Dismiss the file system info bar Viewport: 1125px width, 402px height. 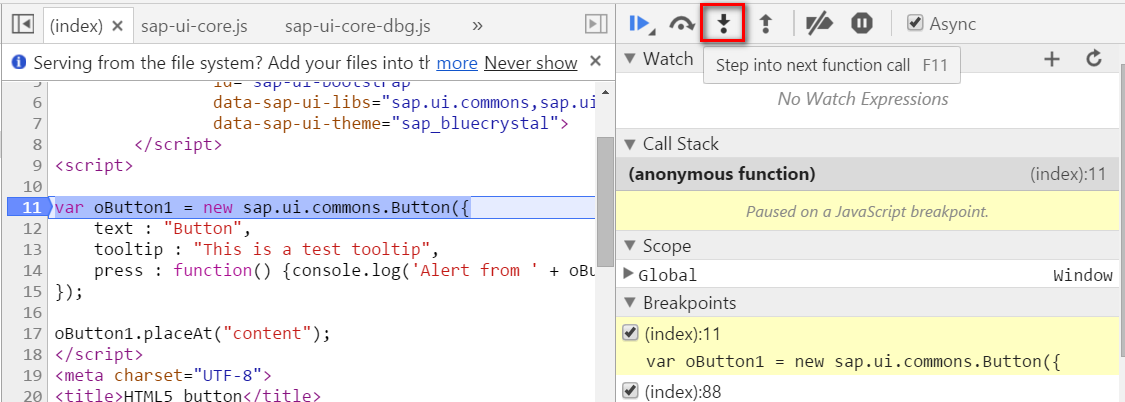tap(595, 62)
